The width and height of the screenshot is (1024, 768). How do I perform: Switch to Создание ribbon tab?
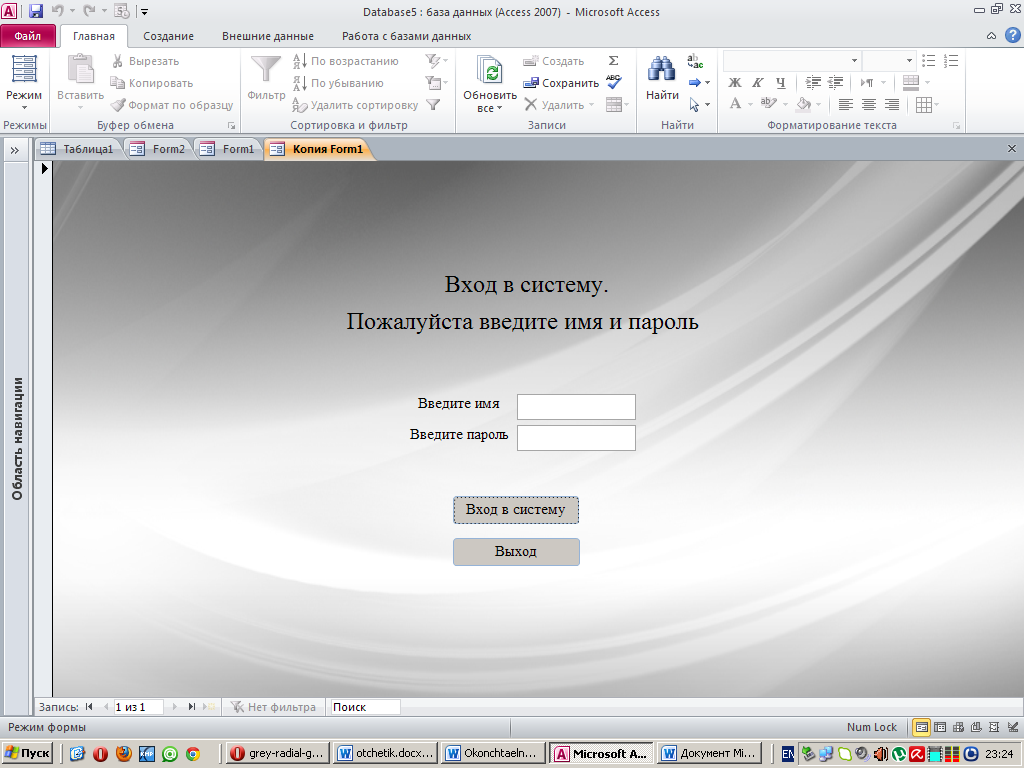coord(168,36)
